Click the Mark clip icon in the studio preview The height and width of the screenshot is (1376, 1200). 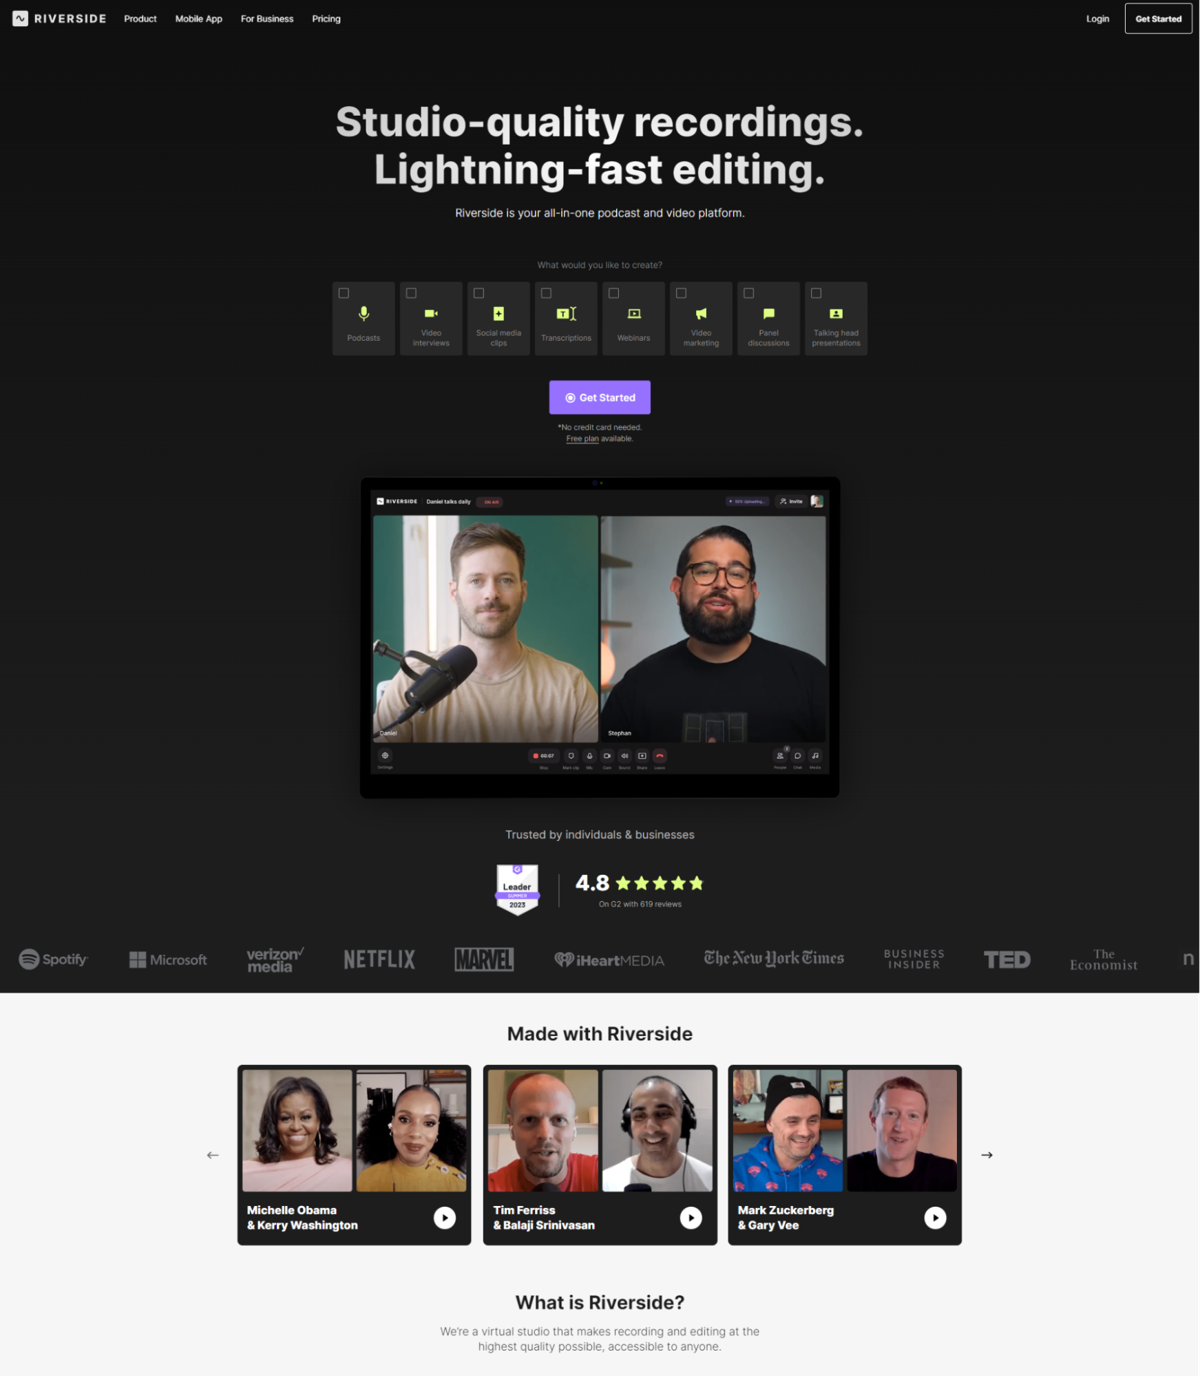click(x=571, y=756)
